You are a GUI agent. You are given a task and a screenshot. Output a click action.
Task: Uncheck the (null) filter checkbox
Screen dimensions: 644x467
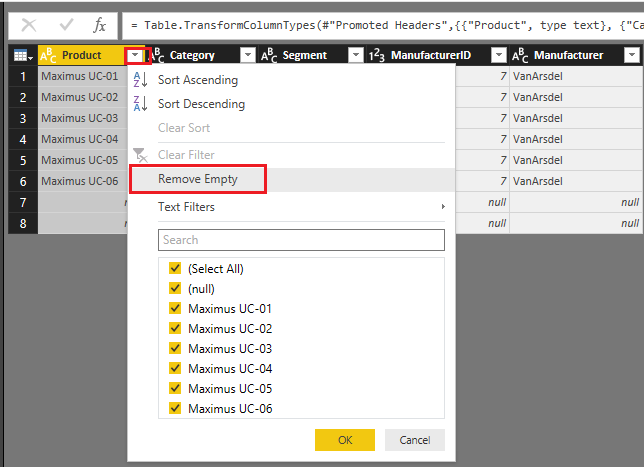[x=175, y=288]
